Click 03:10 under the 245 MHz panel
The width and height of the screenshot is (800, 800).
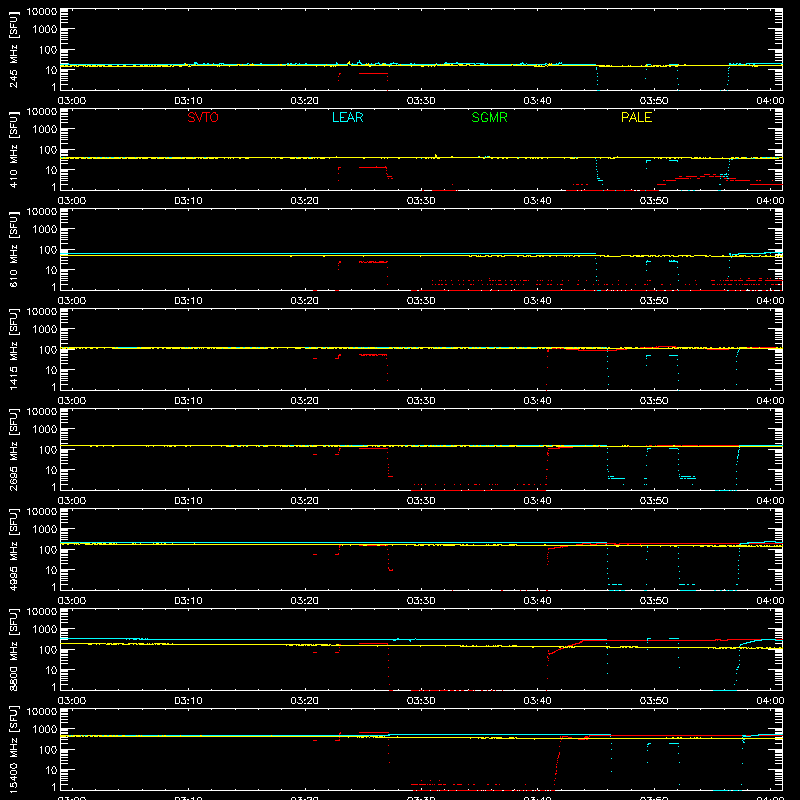point(188,101)
